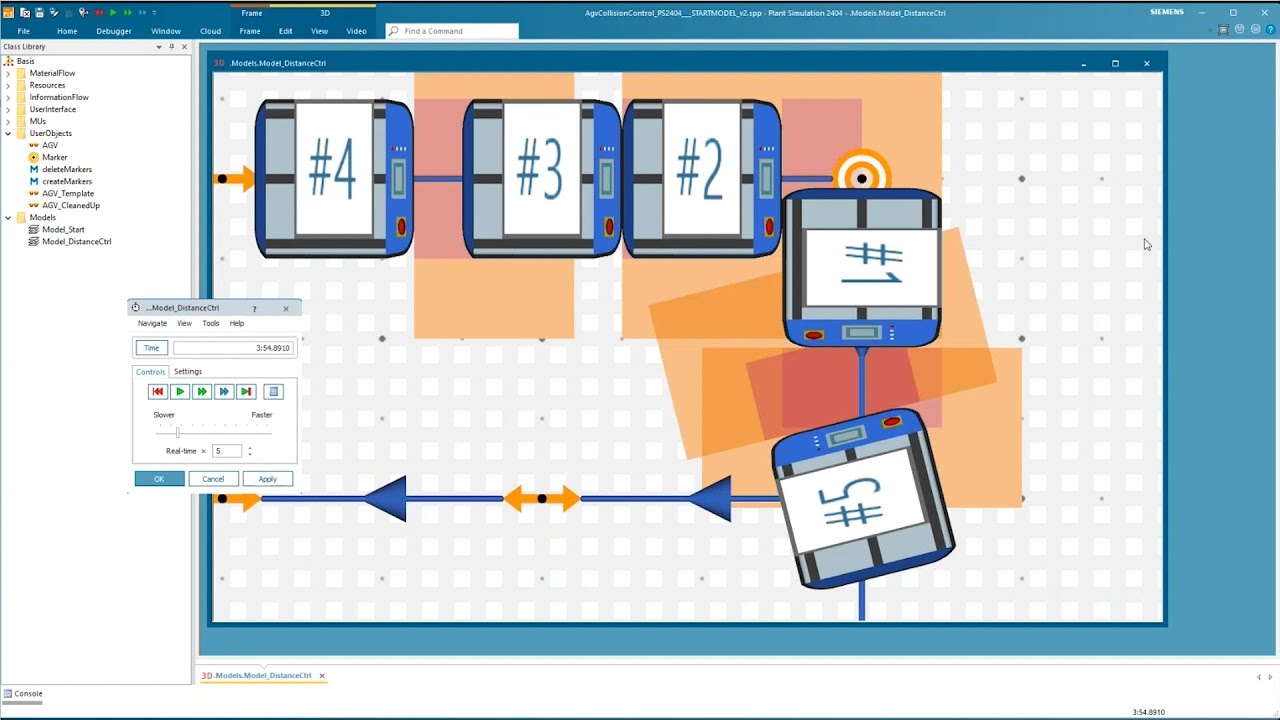Click the Find a Command search box
This screenshot has height=720, width=1280.
[x=452, y=31]
